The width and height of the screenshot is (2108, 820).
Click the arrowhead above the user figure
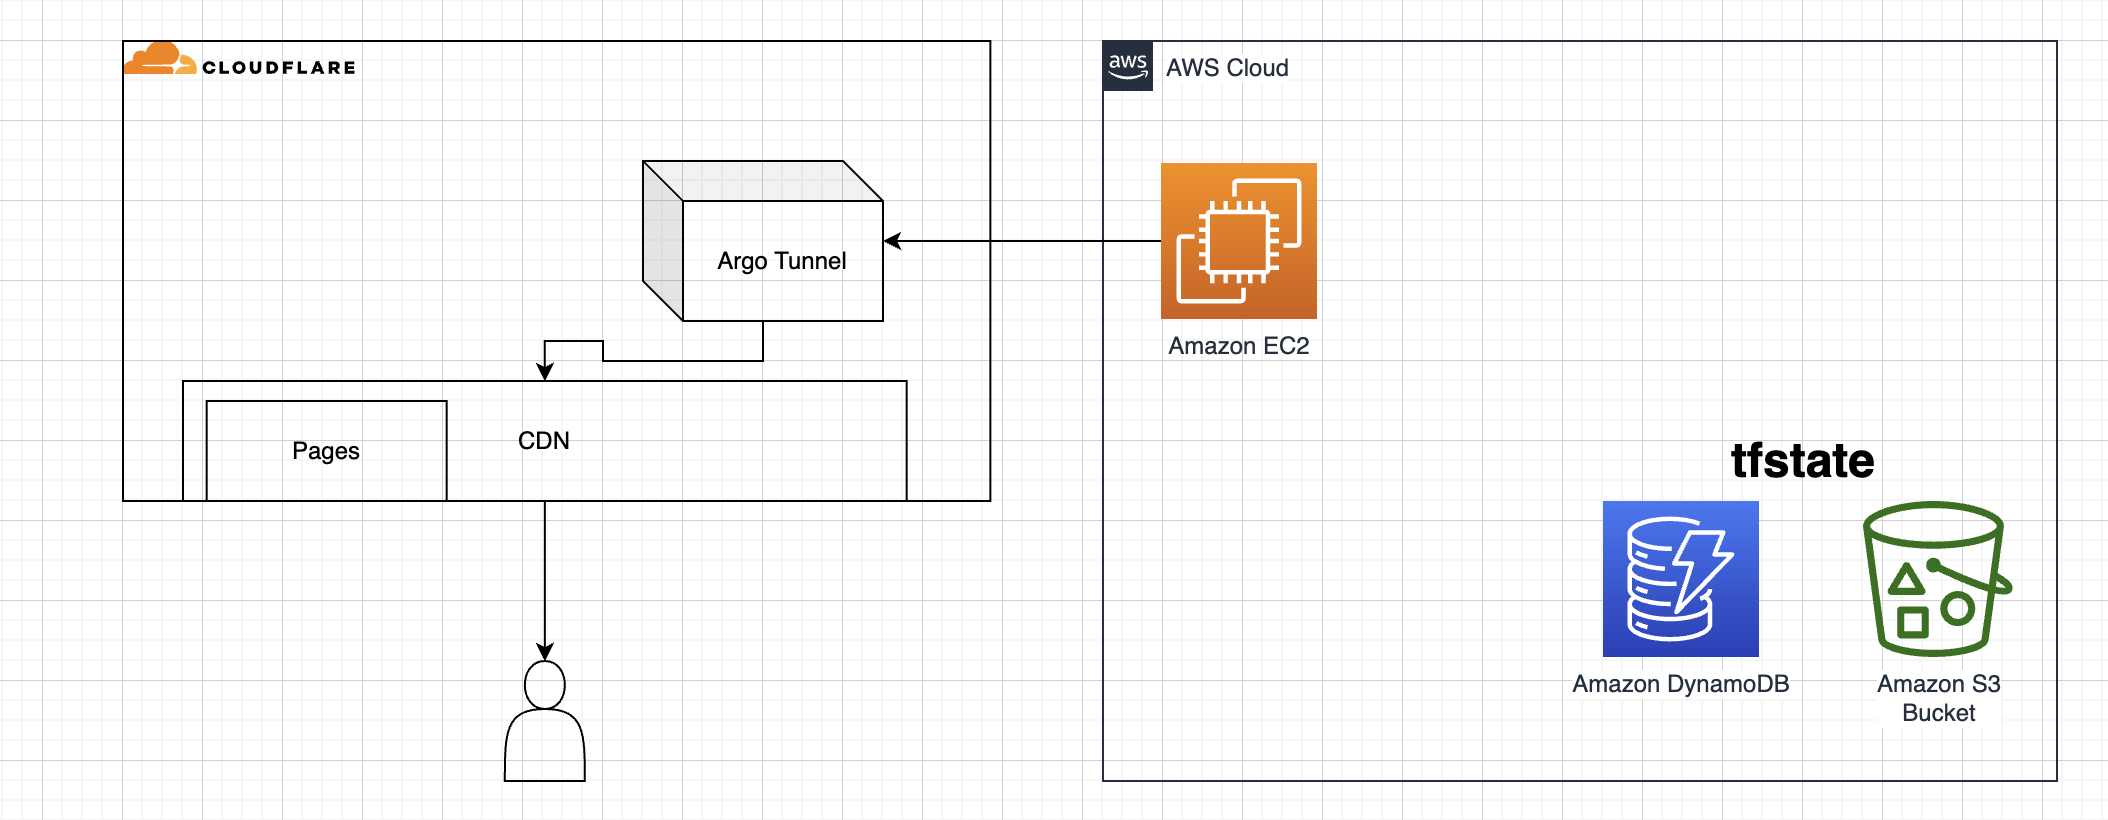(545, 652)
